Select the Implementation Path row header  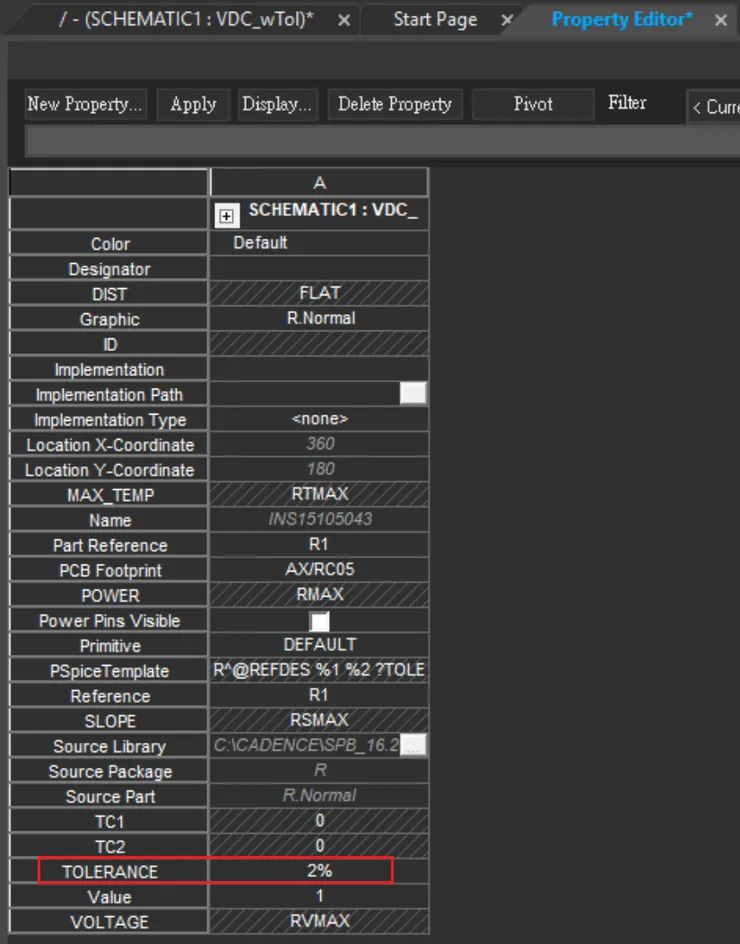[x=109, y=394]
